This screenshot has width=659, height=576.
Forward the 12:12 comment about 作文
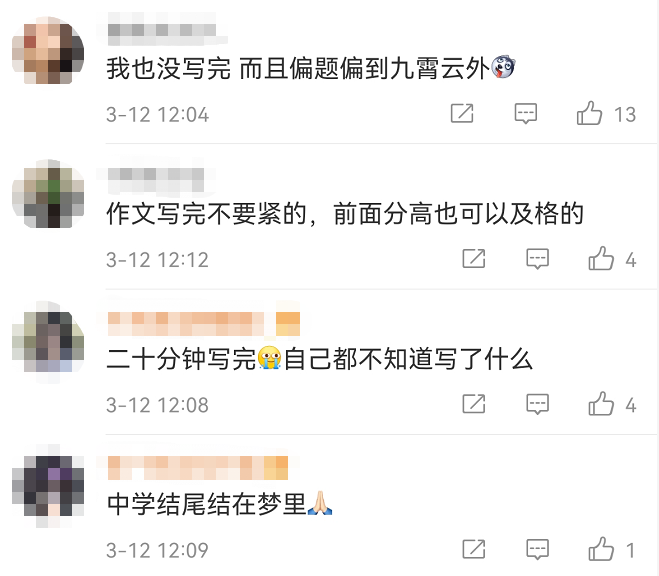click(x=474, y=258)
